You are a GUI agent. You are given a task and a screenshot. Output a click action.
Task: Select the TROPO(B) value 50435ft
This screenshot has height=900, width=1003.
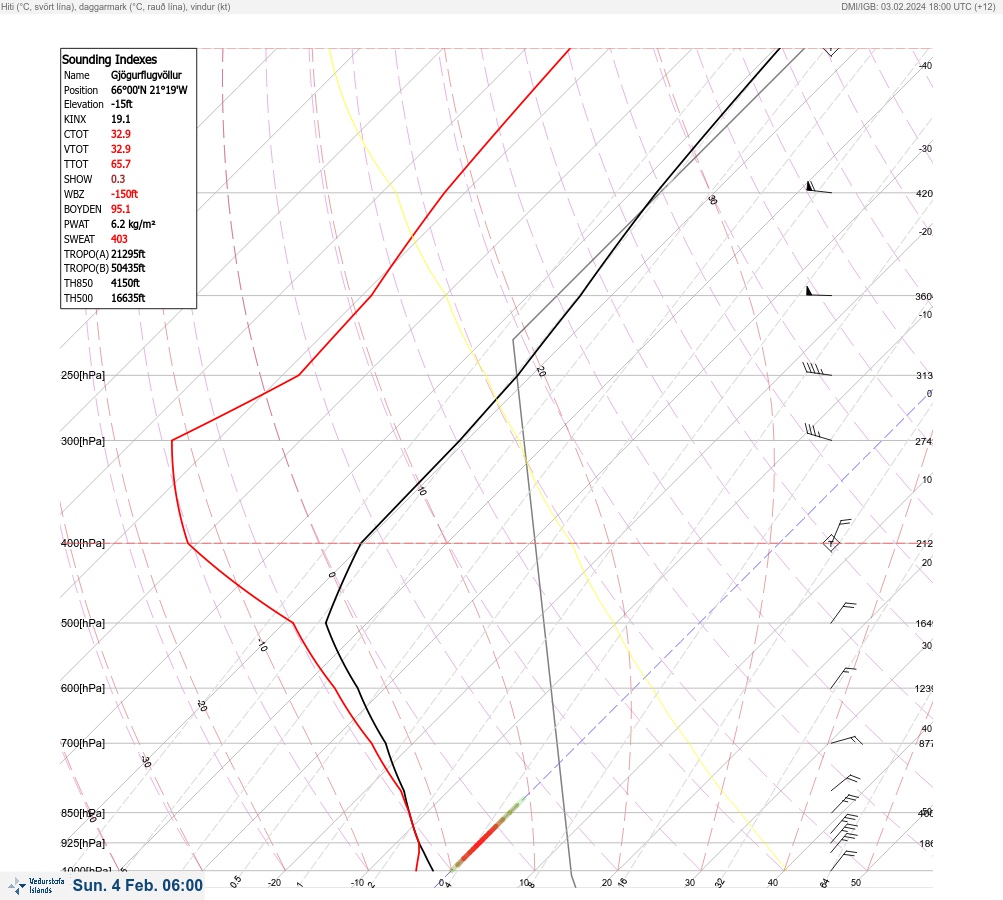click(x=128, y=268)
